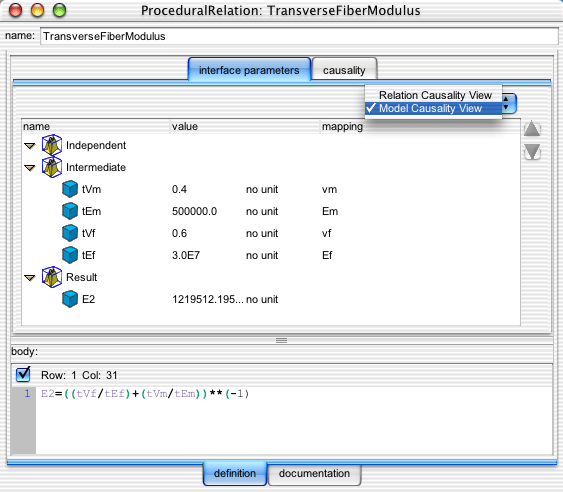Select the tEf parameter cube icon

click(70, 255)
